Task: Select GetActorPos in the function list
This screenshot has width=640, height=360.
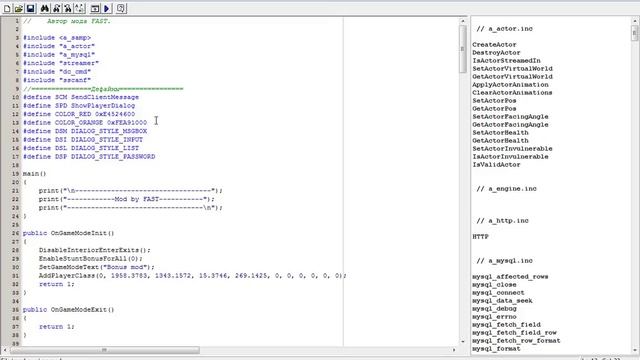Action: 494,109
